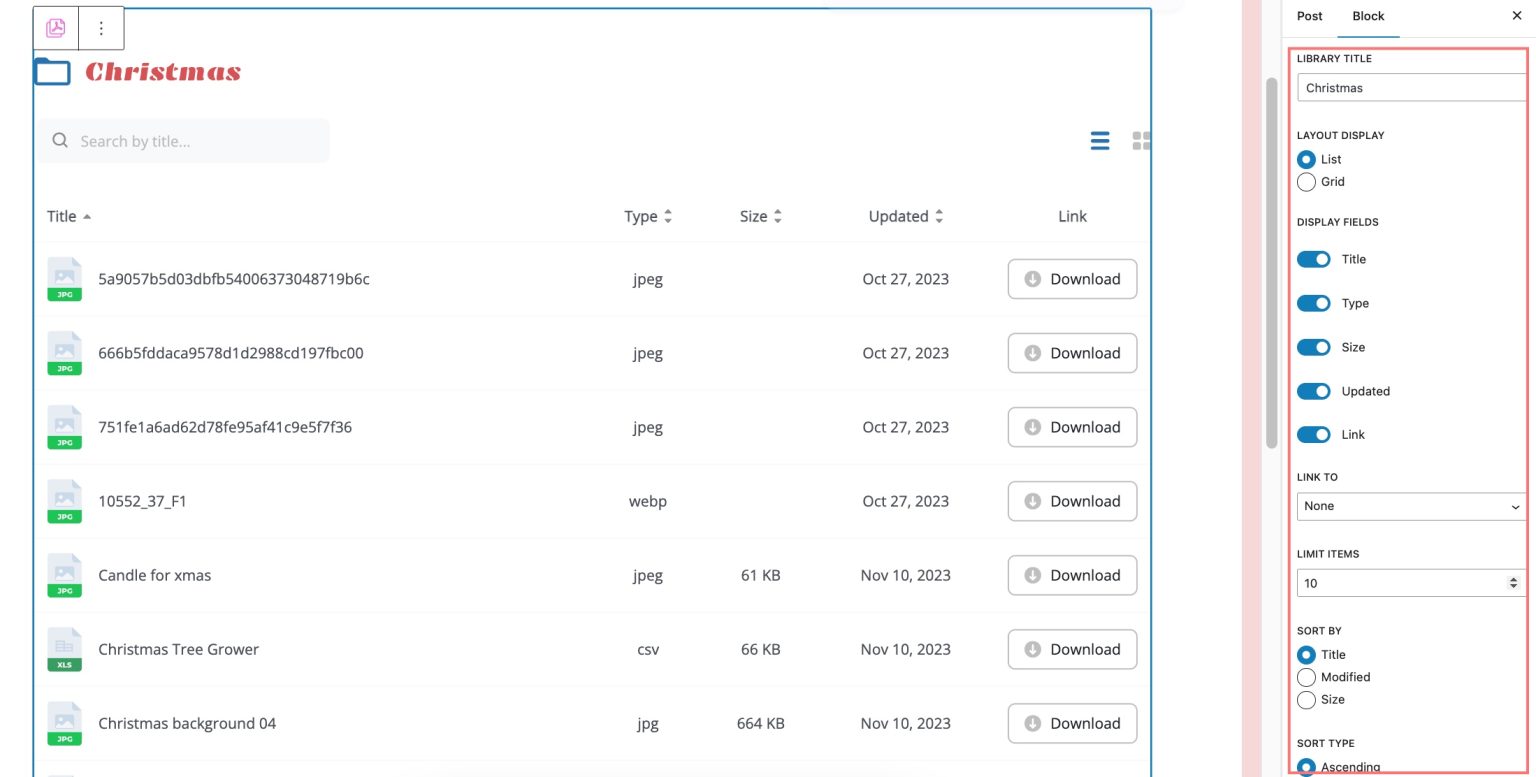Switch to the Post tab
Viewport: 1536px width, 777px height.
point(1309,16)
